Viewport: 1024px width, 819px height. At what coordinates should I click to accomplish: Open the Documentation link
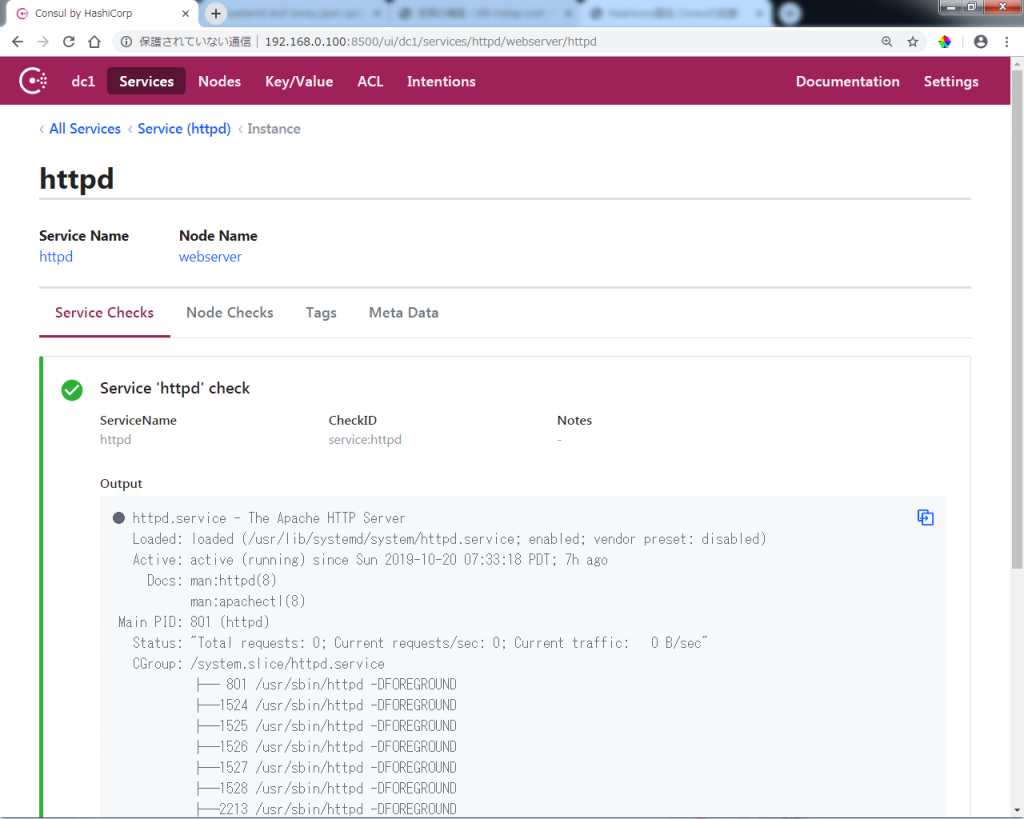pyautogui.click(x=847, y=81)
